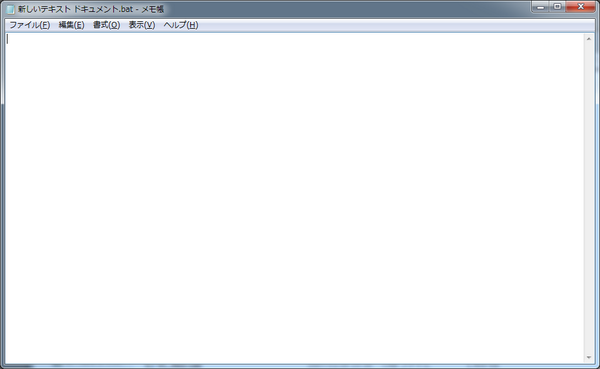Click the vertical scrollbar up arrow
The image size is (600, 369).
coord(589,39)
